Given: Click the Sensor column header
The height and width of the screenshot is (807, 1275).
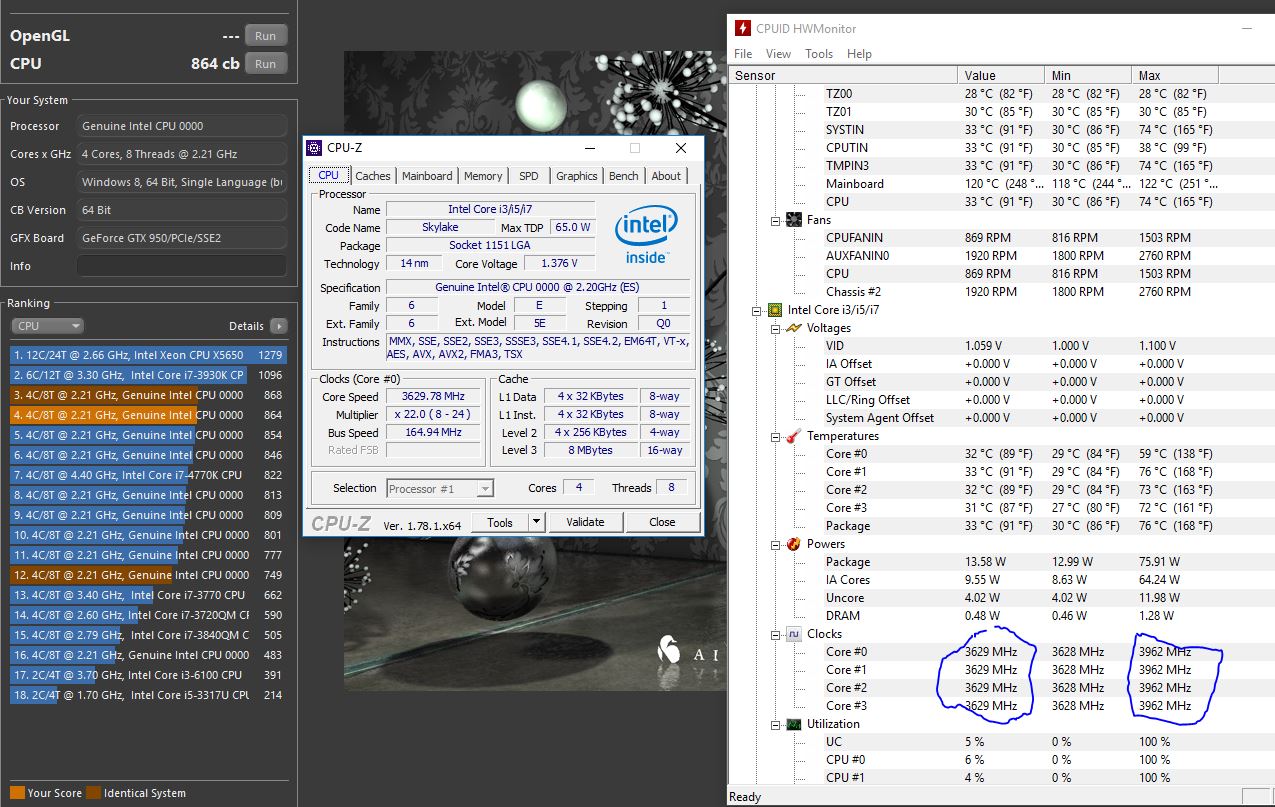Looking at the screenshot, I should tap(843, 76).
